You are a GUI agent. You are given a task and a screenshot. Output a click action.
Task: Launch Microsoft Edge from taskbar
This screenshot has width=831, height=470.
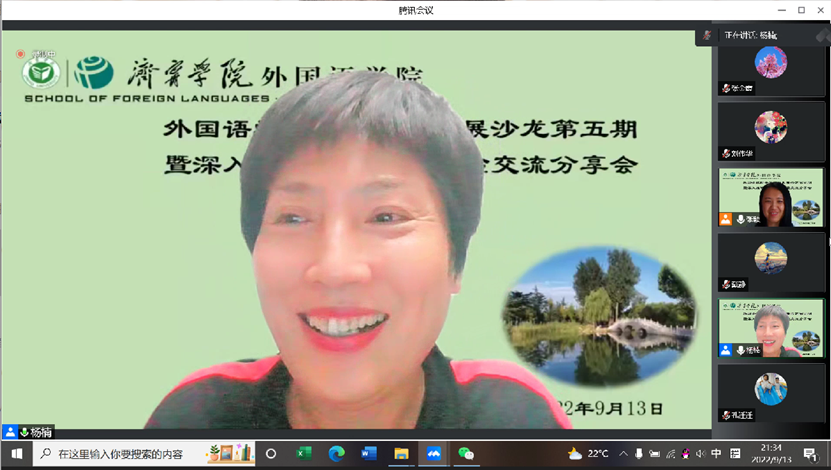coord(336,454)
